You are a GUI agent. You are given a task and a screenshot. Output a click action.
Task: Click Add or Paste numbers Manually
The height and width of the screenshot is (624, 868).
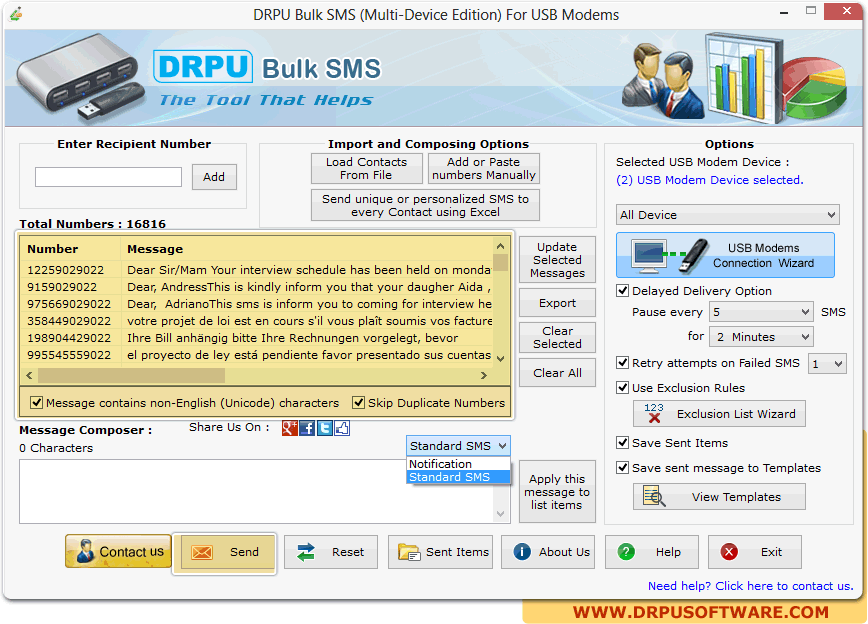click(484, 168)
